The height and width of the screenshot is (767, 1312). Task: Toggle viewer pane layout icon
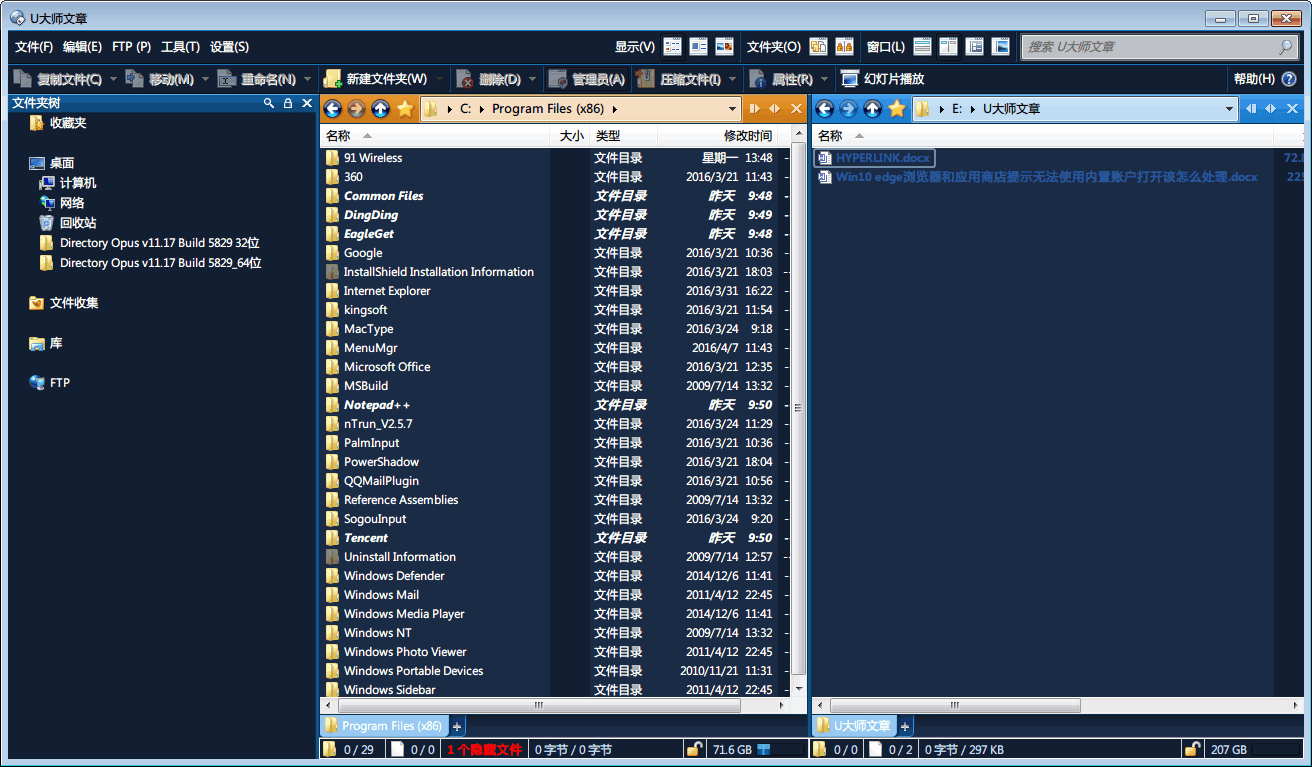click(1000, 46)
